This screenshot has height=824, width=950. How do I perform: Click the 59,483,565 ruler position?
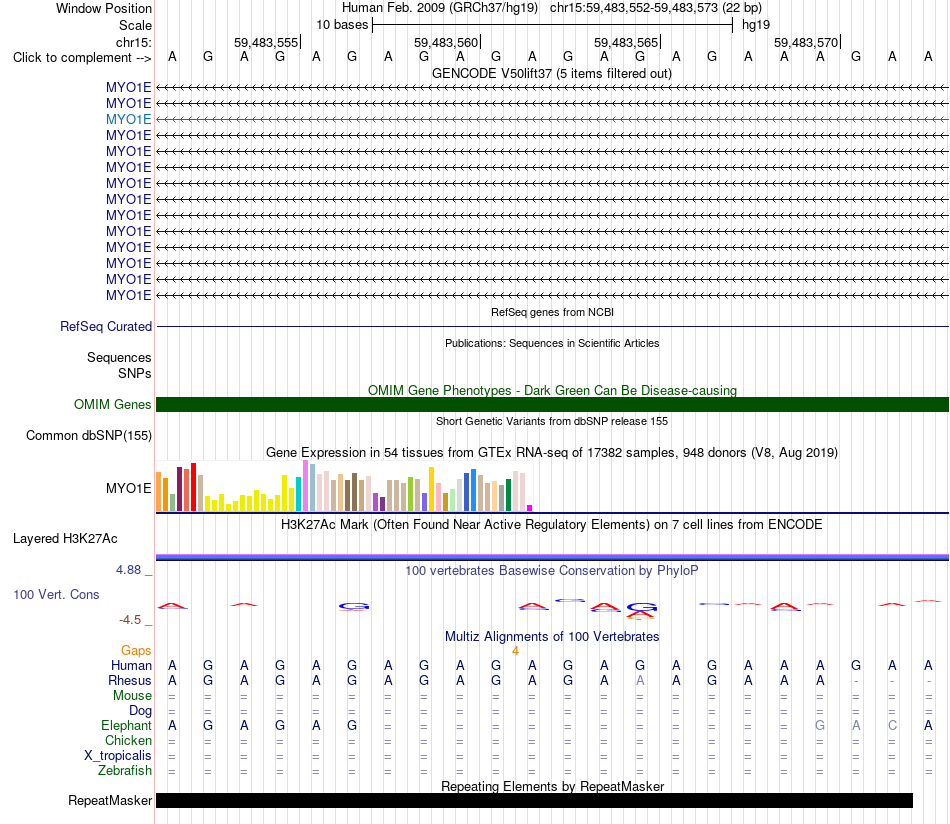pos(626,42)
